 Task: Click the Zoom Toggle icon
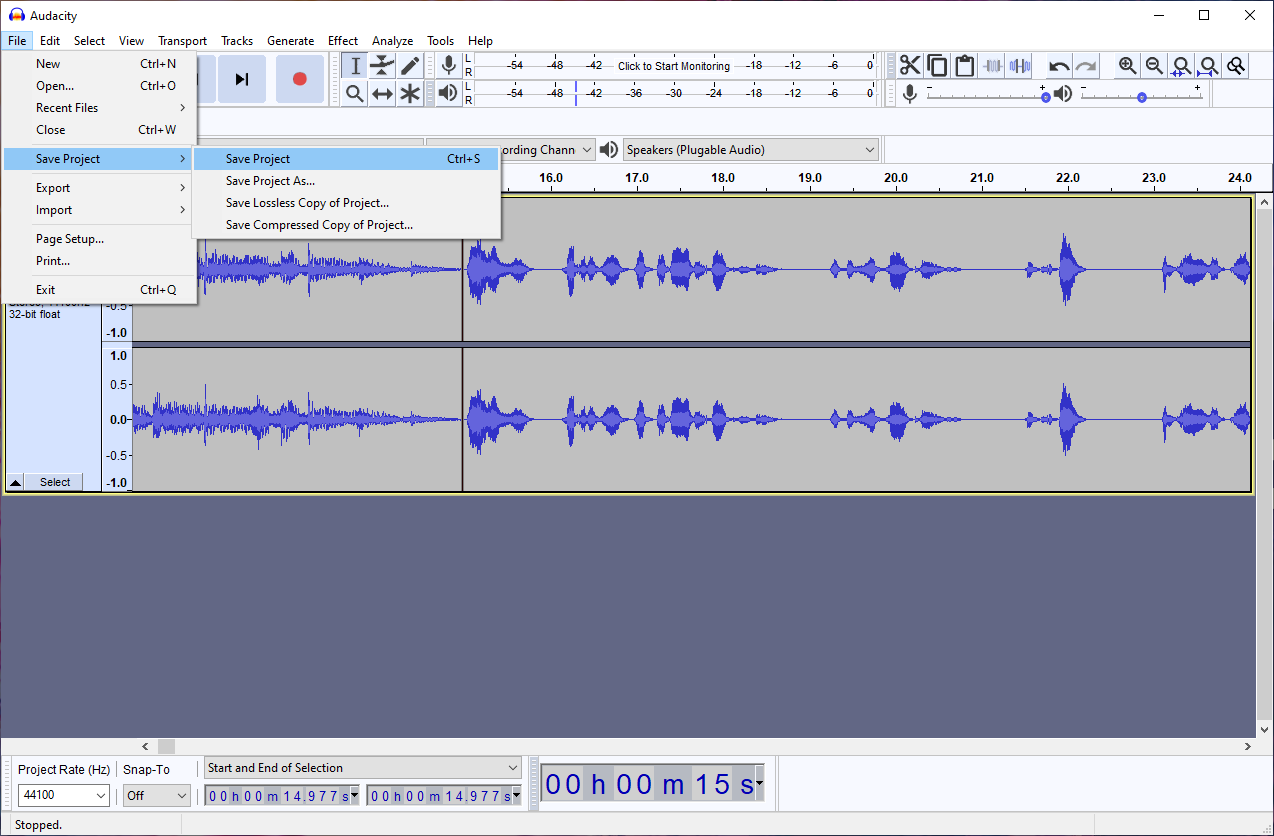[1236, 66]
